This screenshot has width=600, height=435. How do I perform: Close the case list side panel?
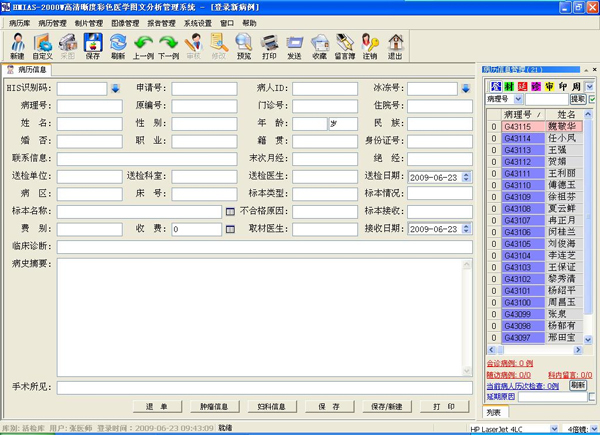[x=595, y=70]
